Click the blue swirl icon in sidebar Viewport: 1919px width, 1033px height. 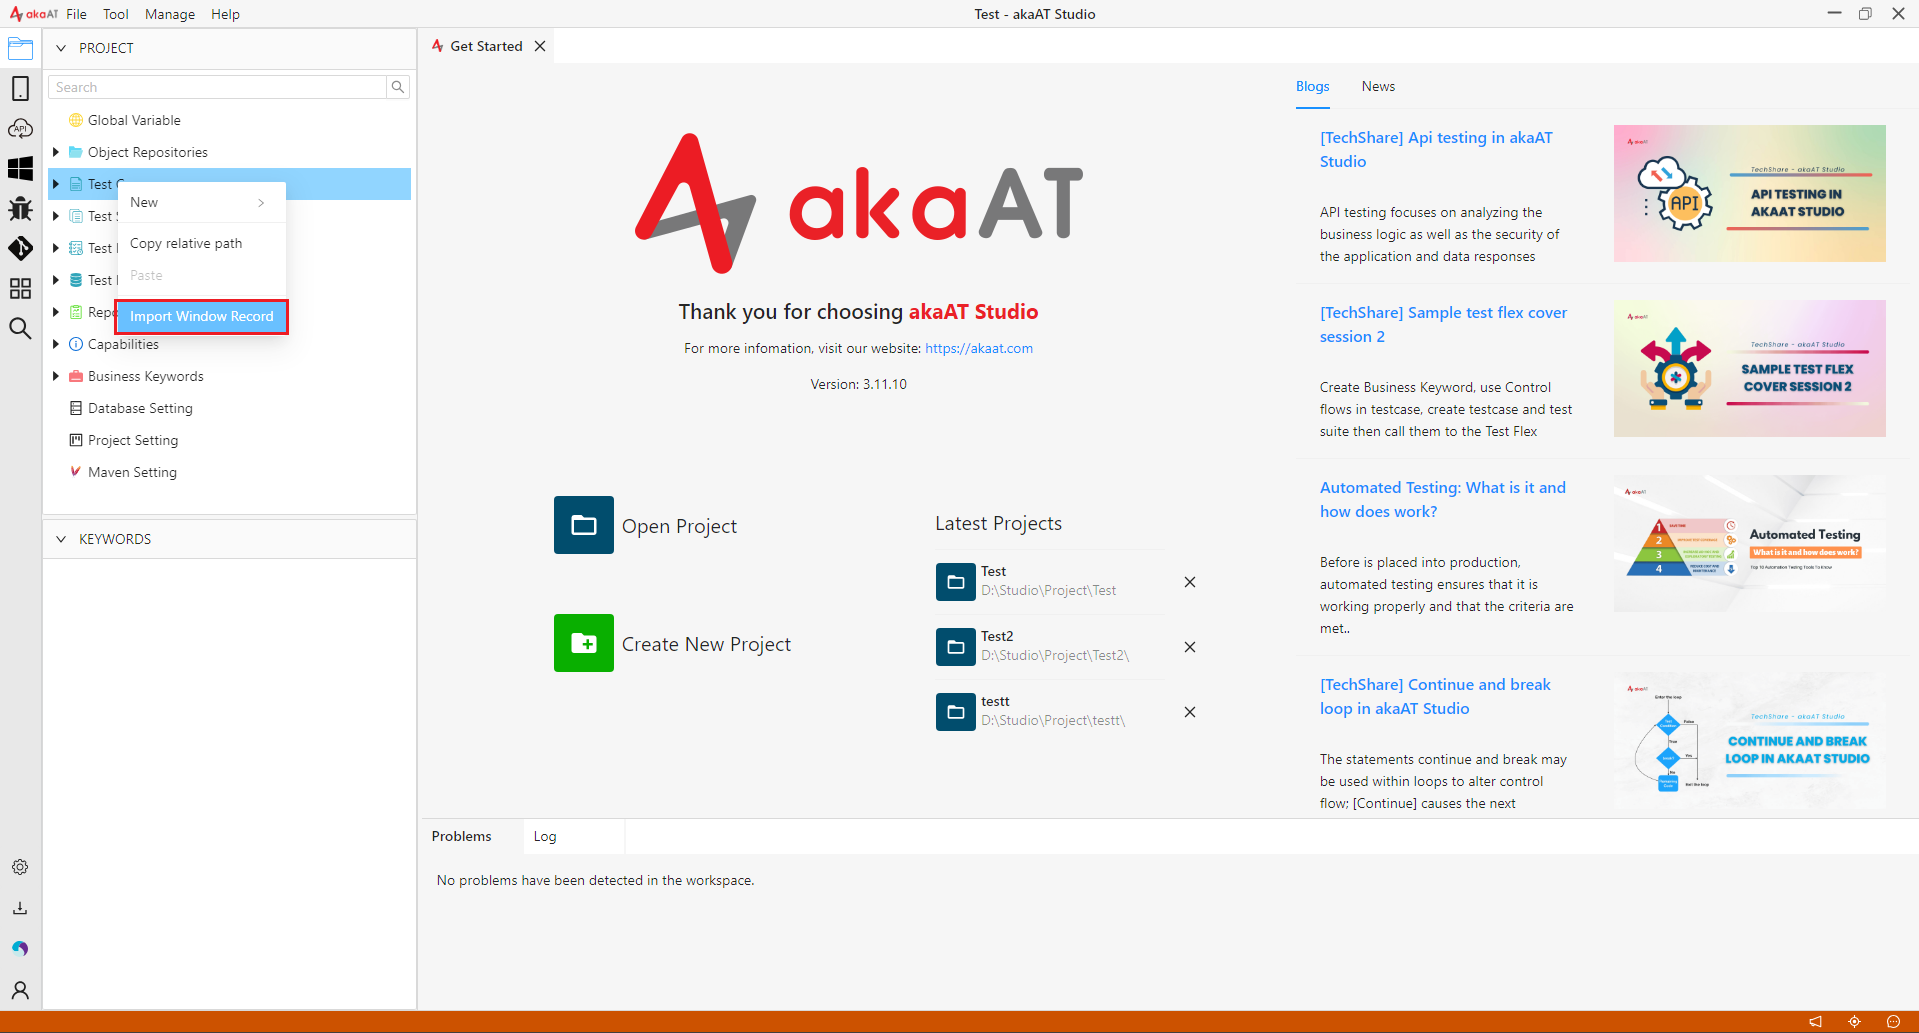[x=20, y=948]
